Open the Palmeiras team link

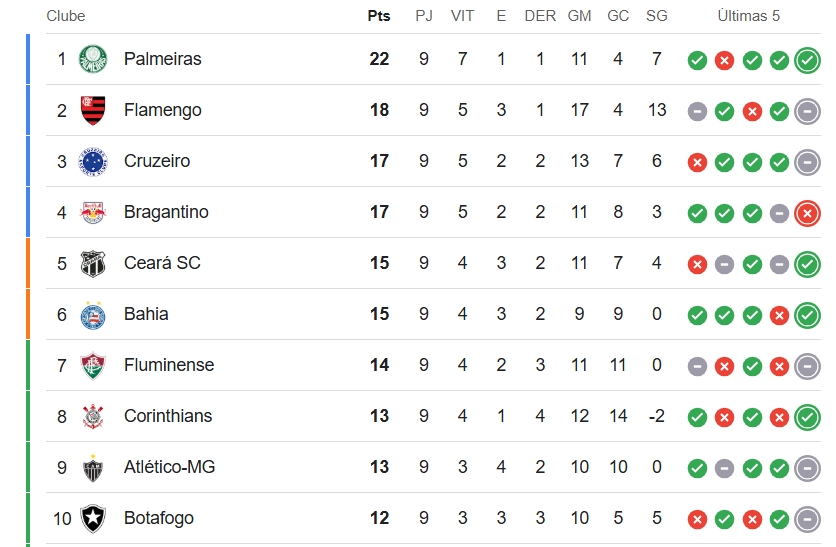[x=163, y=59]
